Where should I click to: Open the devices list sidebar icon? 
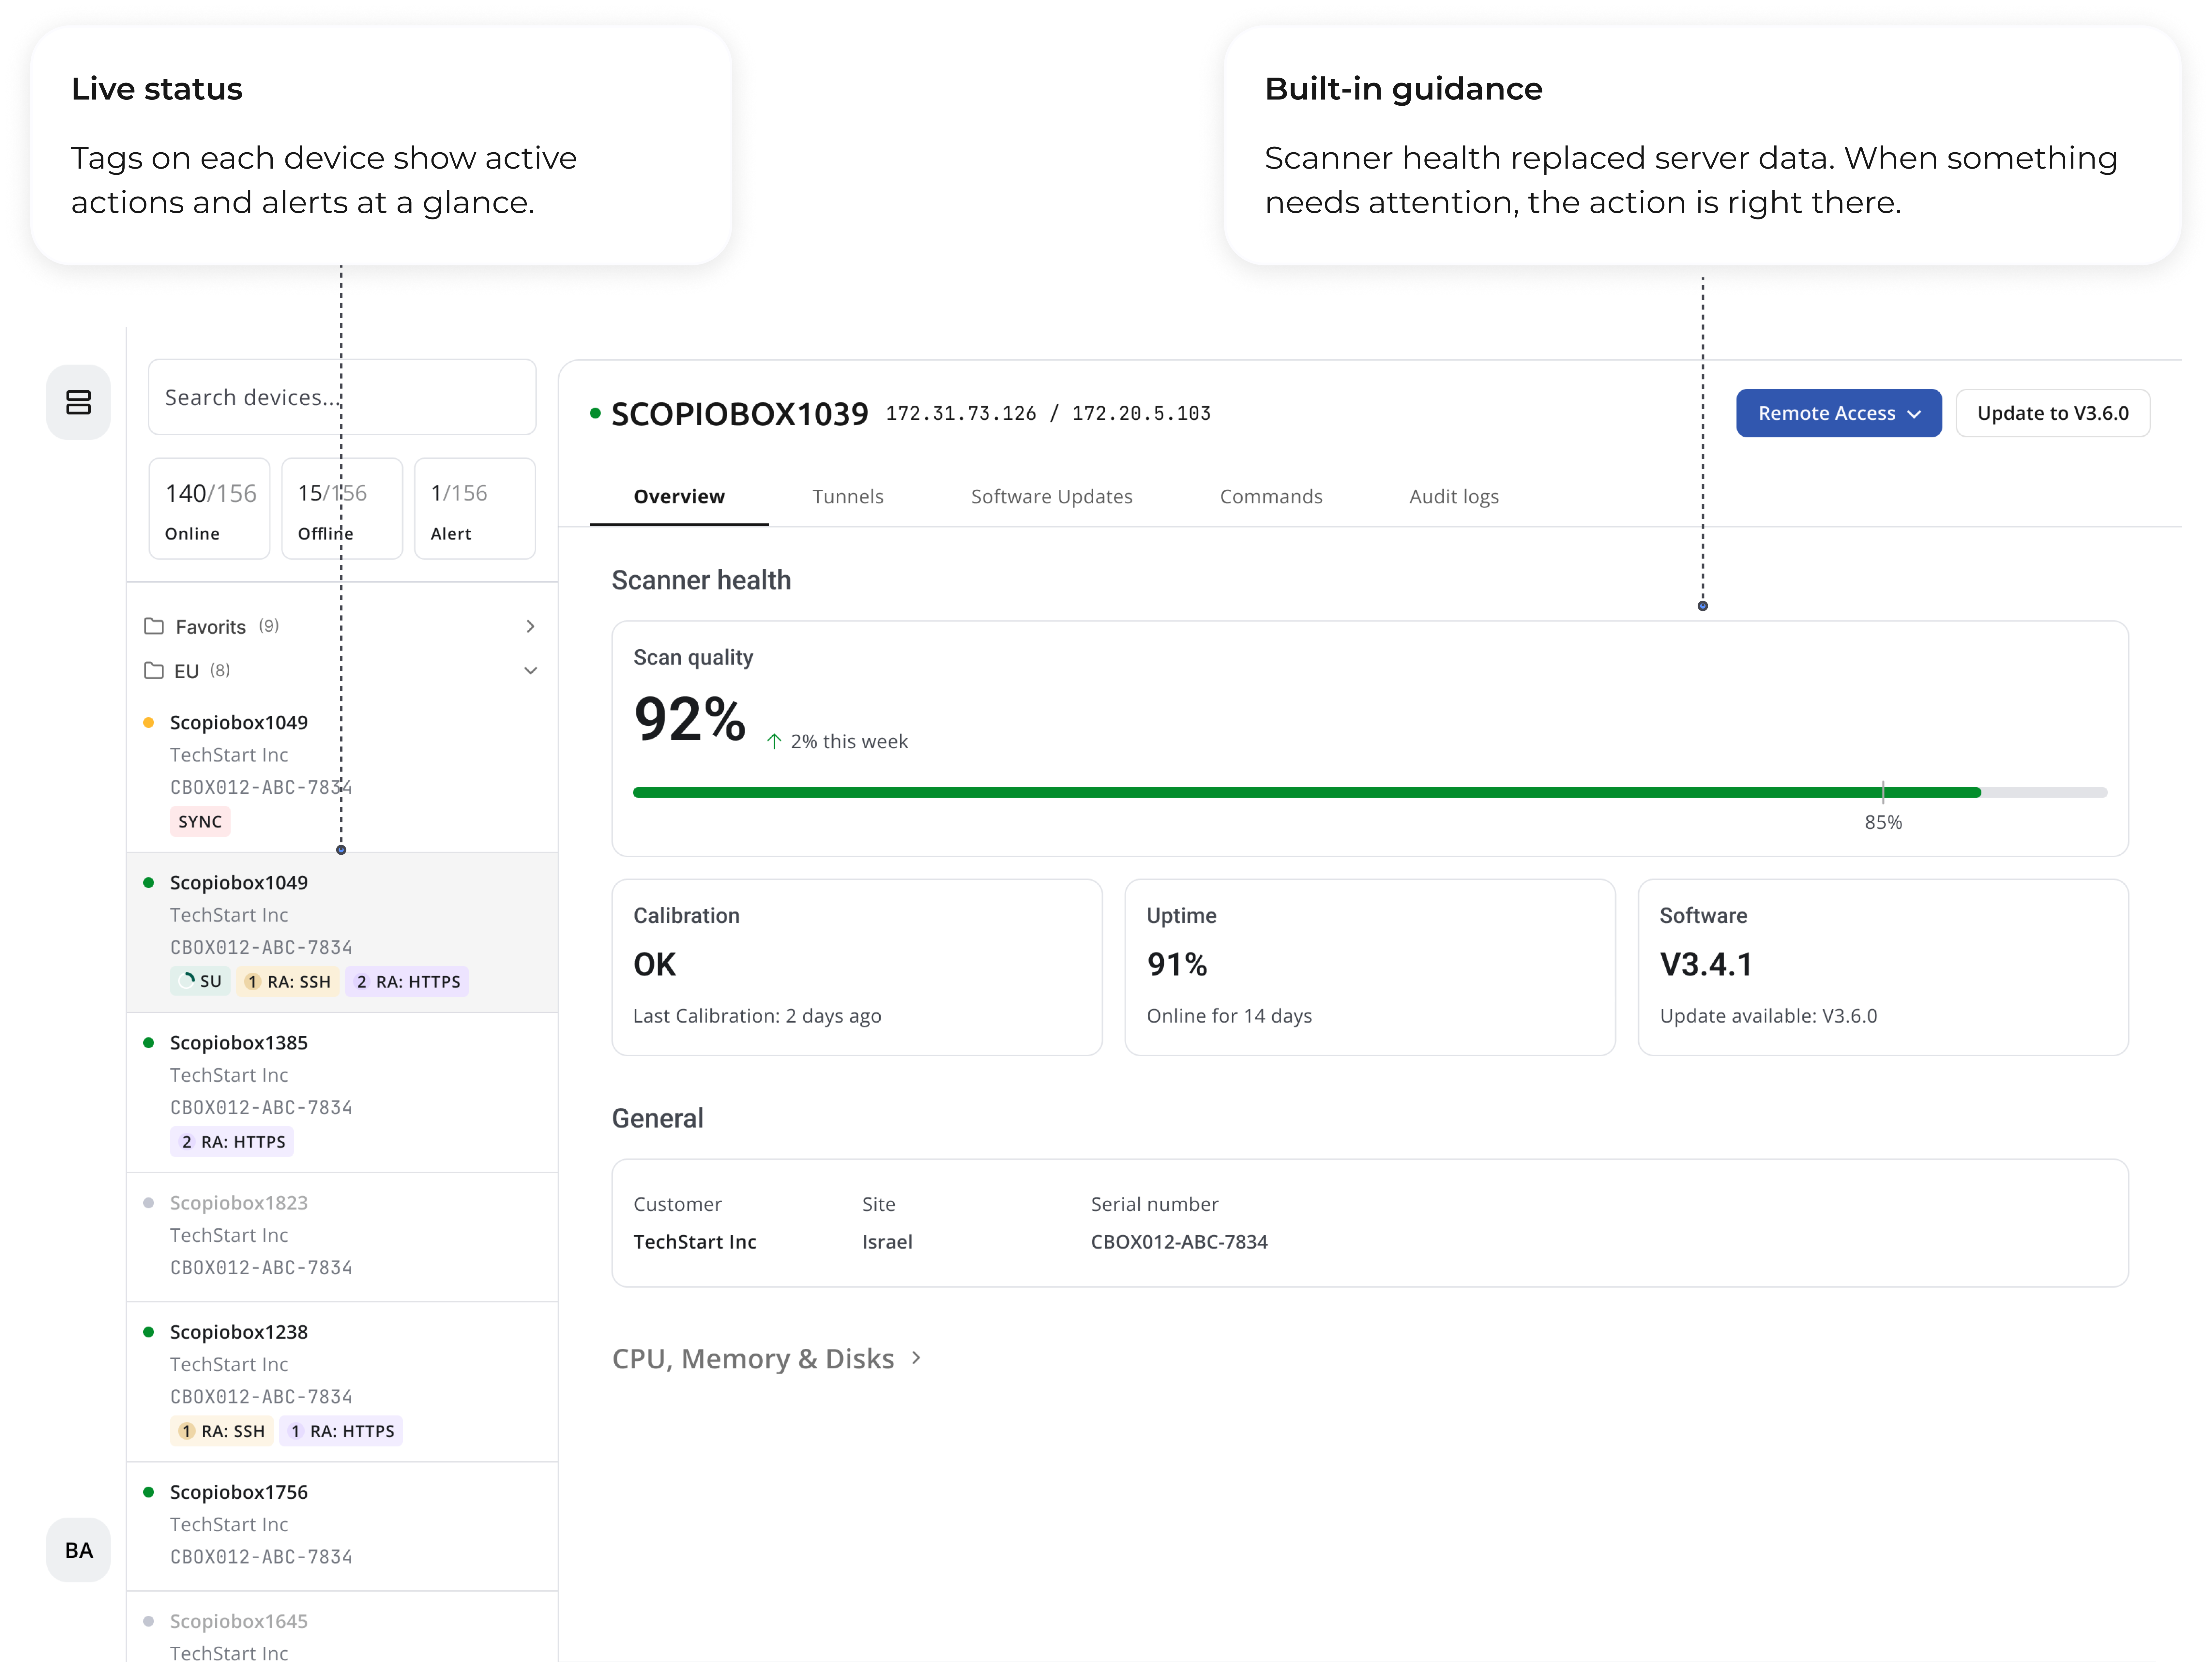click(78, 402)
